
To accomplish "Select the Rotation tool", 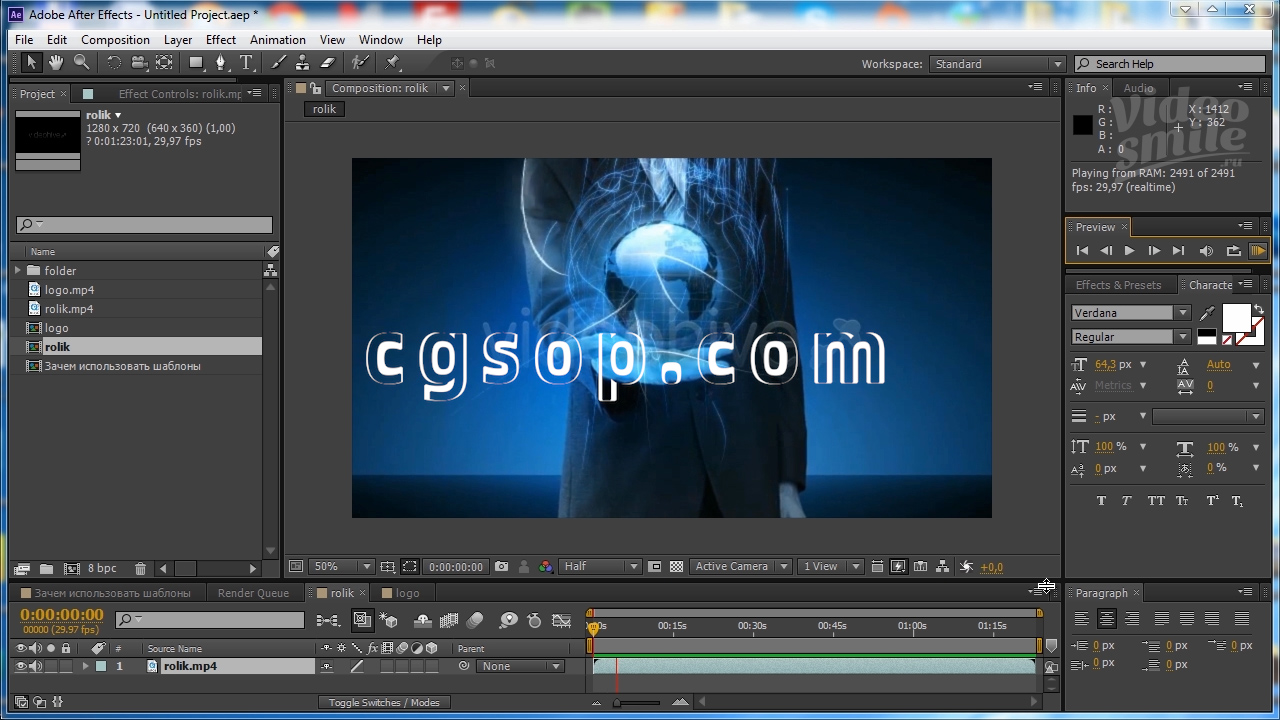I will pyautogui.click(x=113, y=63).
